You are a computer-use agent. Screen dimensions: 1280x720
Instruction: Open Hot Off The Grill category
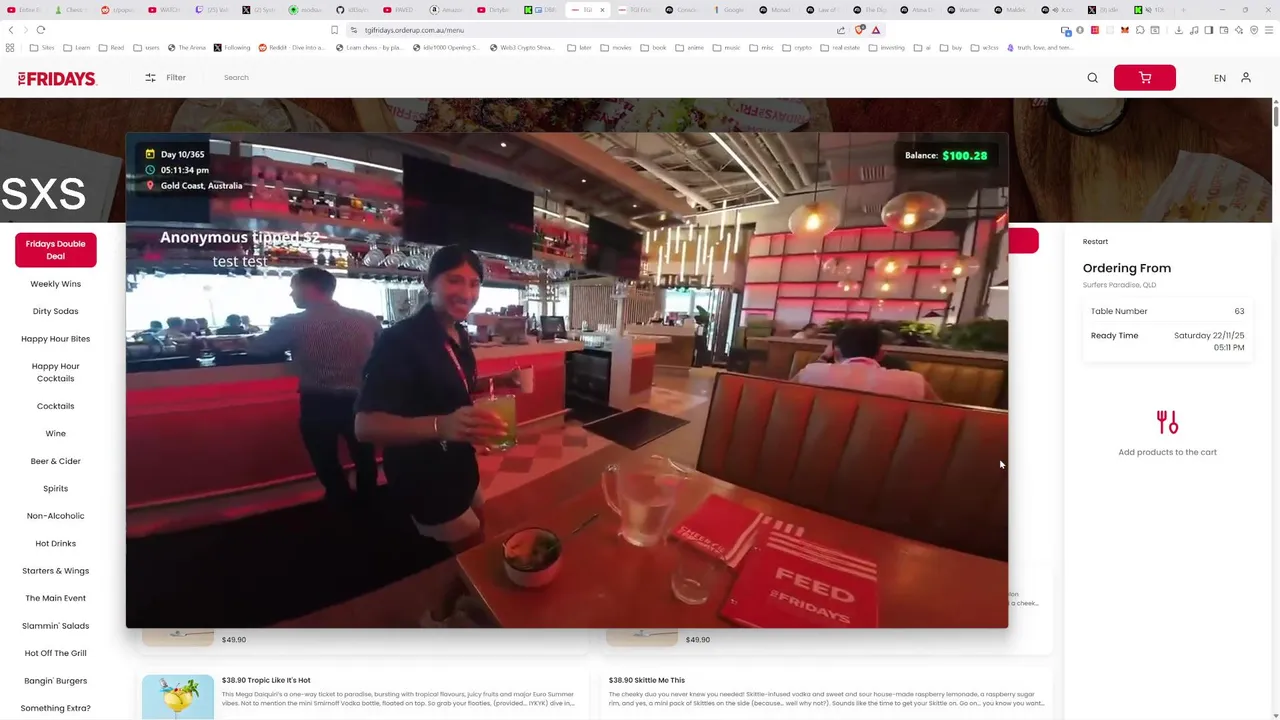point(56,653)
